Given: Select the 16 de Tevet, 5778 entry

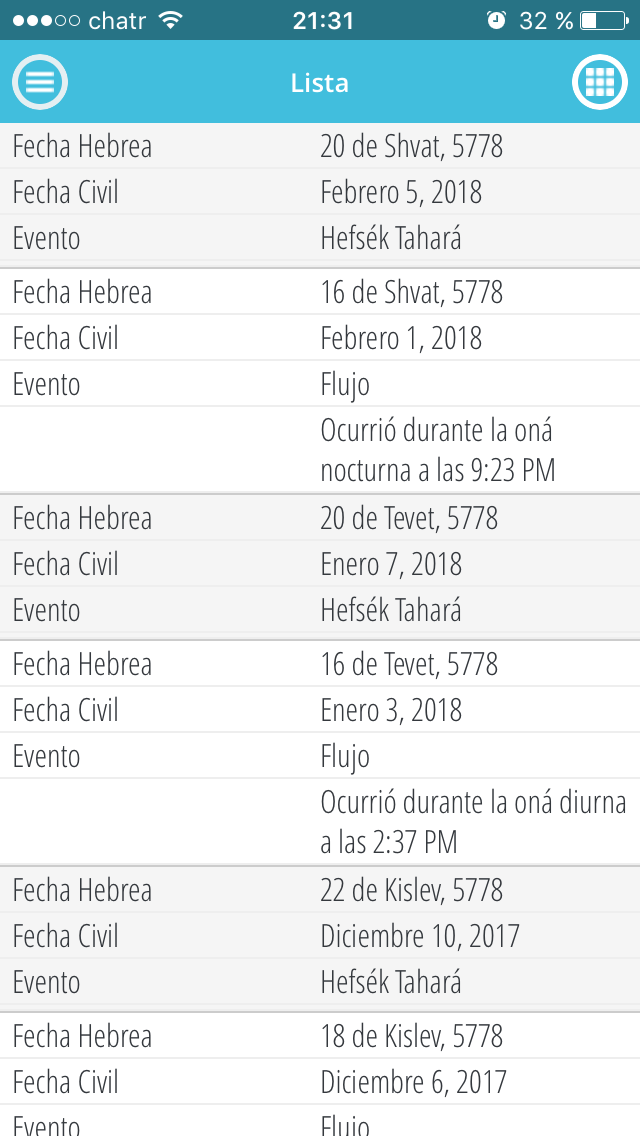Looking at the screenshot, I should click(409, 665).
